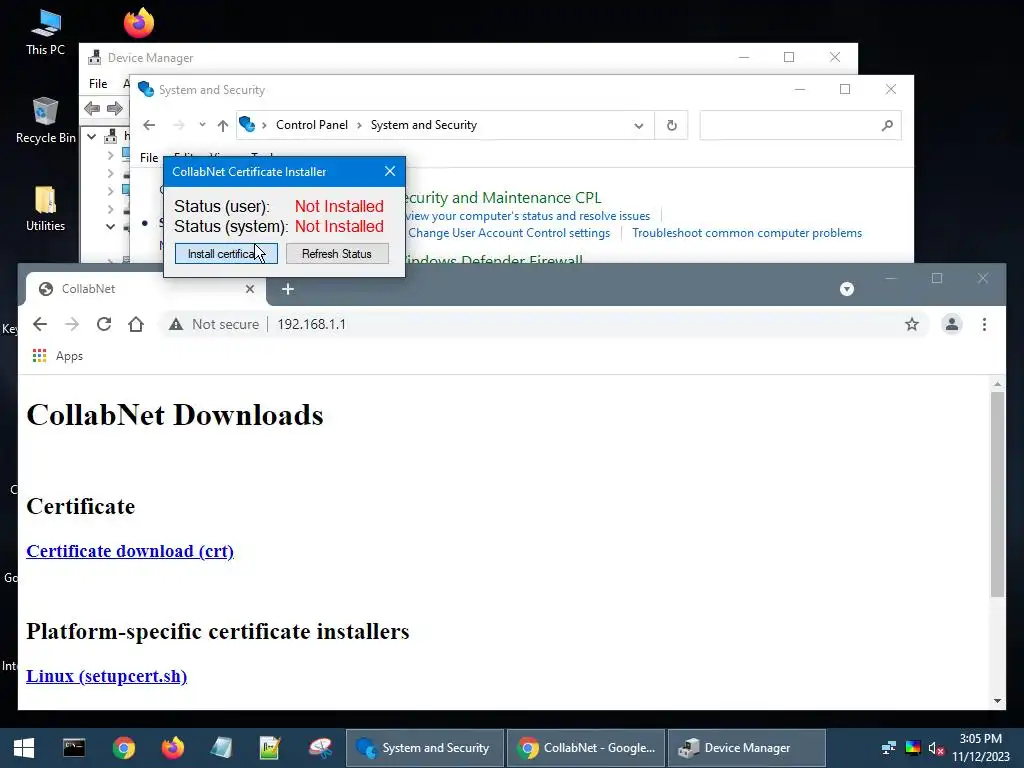
Task: Bookmark this page with star icon
Action: [x=912, y=324]
